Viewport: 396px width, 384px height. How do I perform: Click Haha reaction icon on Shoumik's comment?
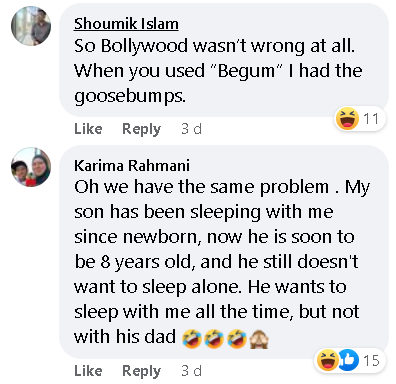pos(347,118)
